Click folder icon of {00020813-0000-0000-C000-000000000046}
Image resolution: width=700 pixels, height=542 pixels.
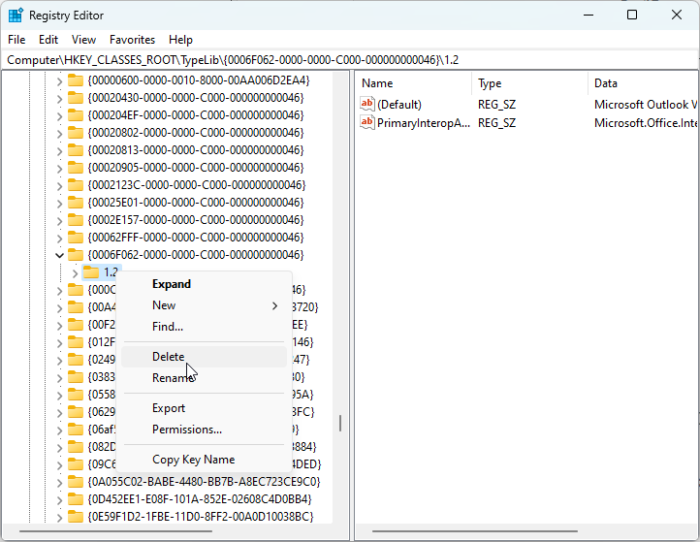pyautogui.click(x=75, y=150)
